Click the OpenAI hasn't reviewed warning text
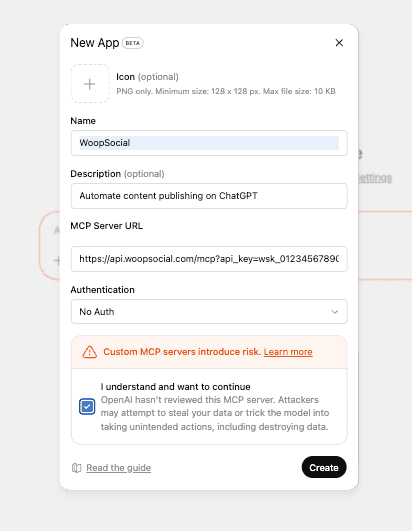This screenshot has height=531, width=412. pos(215,413)
